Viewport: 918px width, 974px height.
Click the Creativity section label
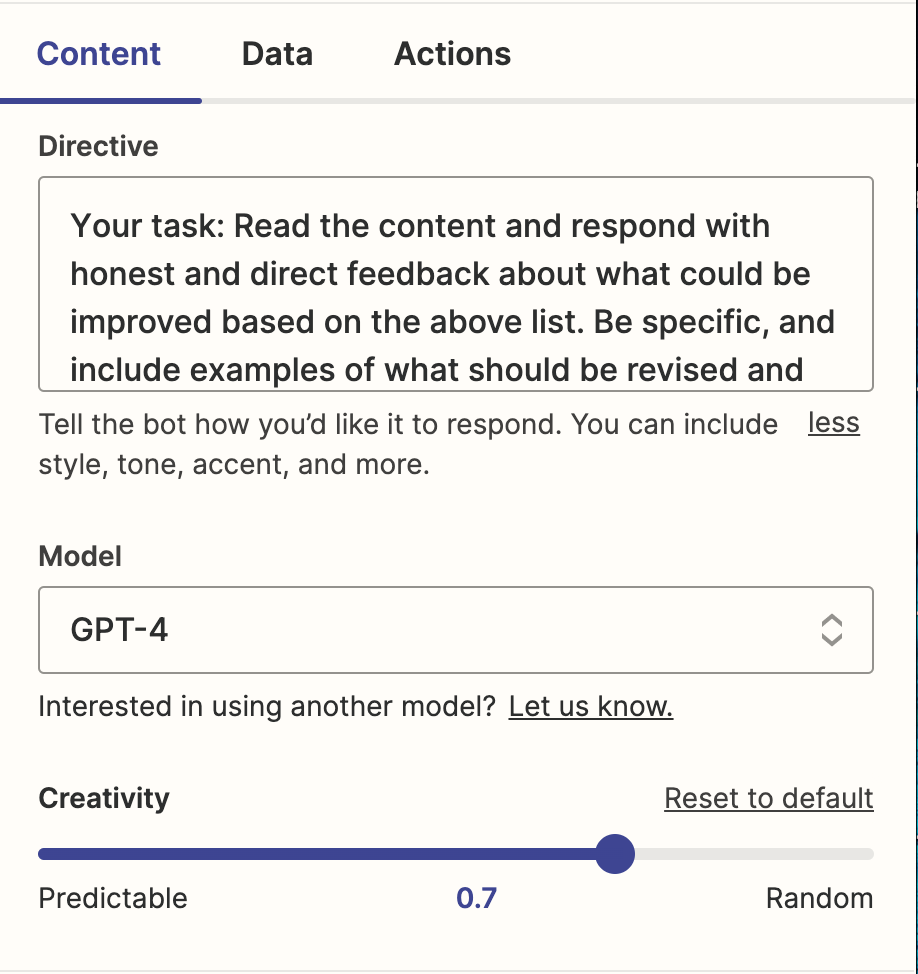[104, 799]
